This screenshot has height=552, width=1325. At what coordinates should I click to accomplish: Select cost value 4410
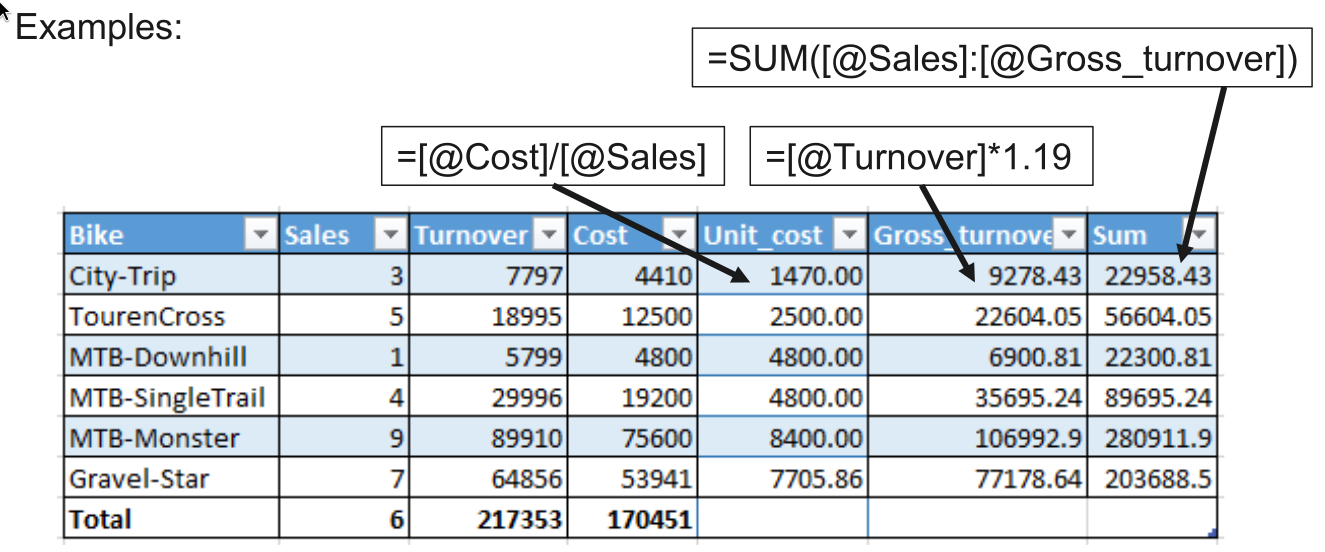click(x=631, y=275)
